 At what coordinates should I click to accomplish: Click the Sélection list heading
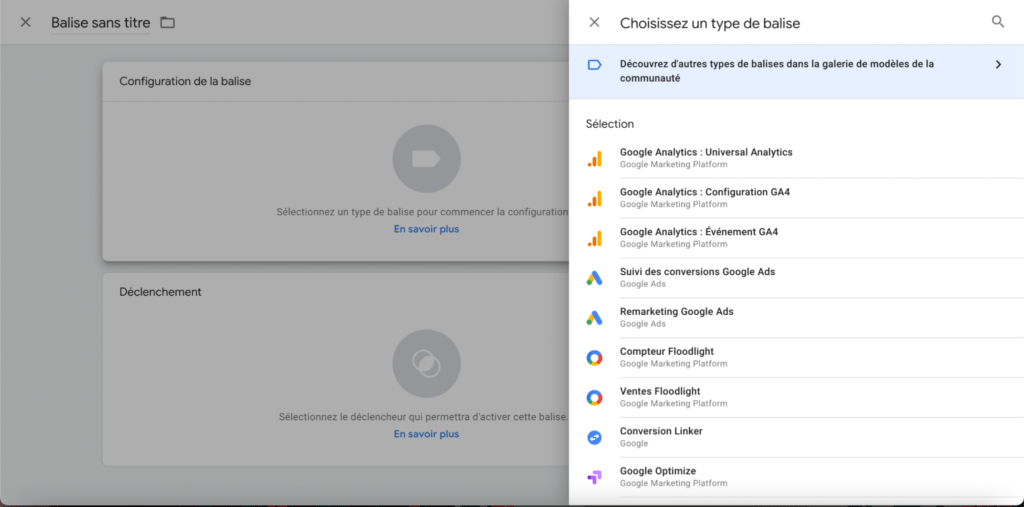610,124
